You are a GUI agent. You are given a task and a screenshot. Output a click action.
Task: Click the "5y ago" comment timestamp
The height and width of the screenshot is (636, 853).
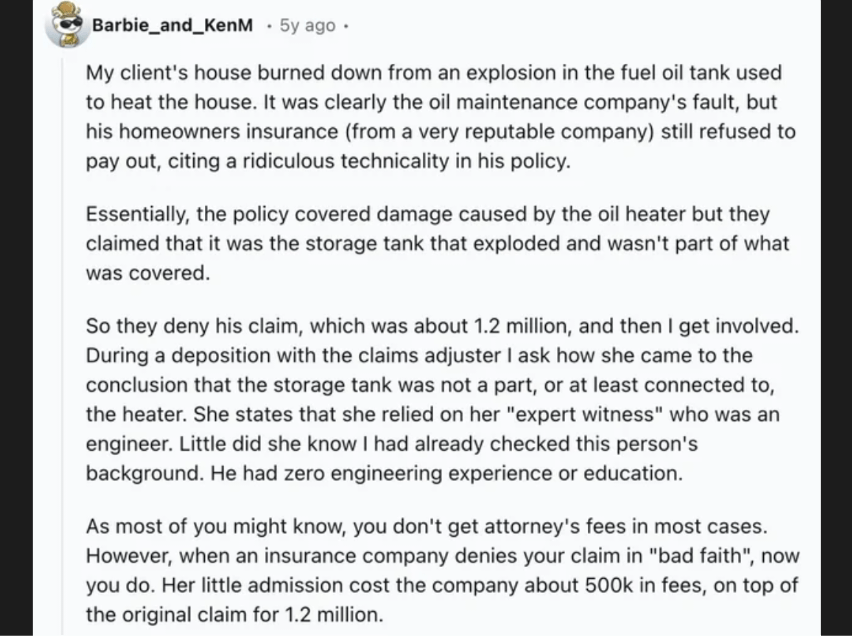(x=308, y=25)
